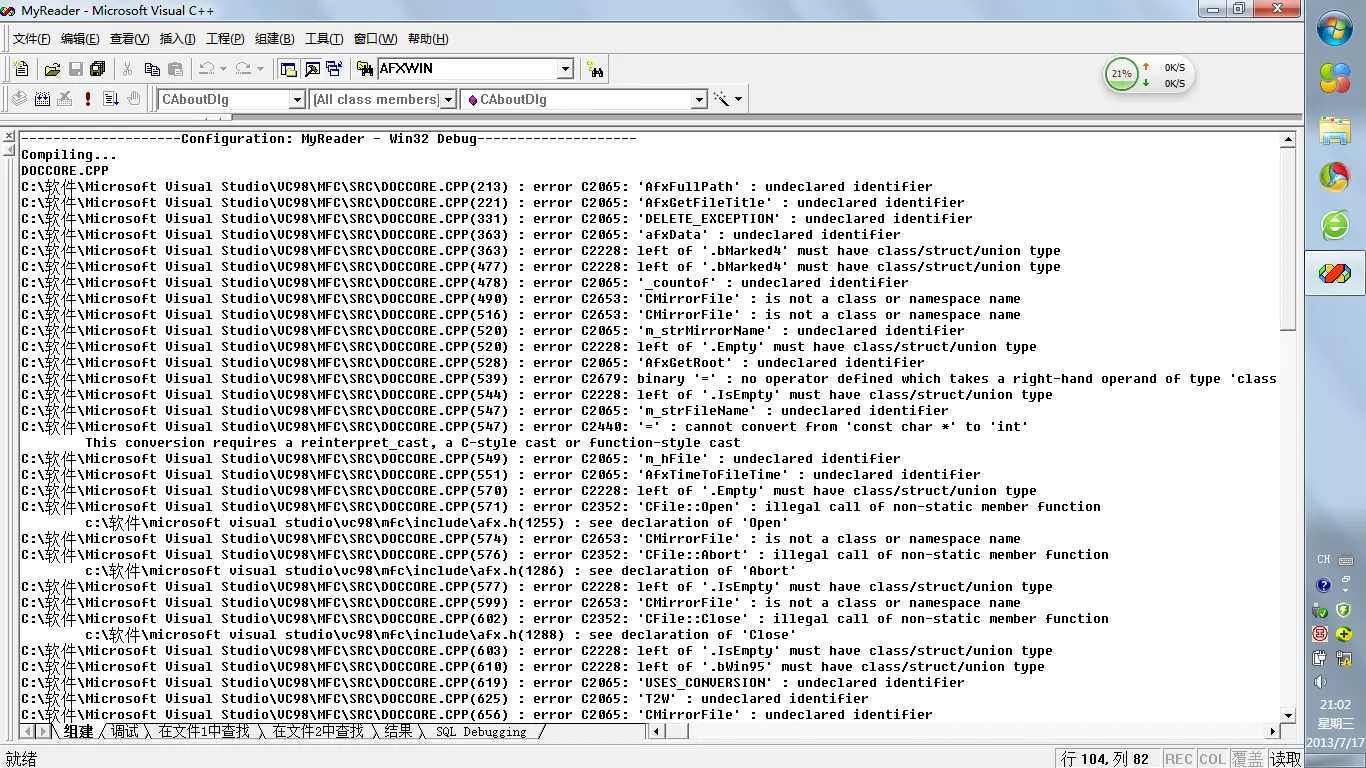Click the Windows Start orb
This screenshot has height=768, width=1366.
(x=1335, y=29)
